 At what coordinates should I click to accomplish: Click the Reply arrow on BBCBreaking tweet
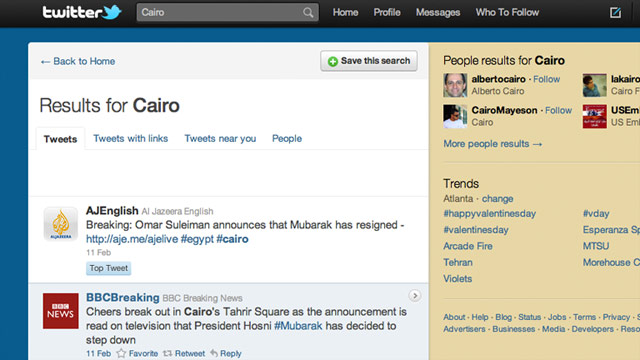pyautogui.click(x=214, y=353)
